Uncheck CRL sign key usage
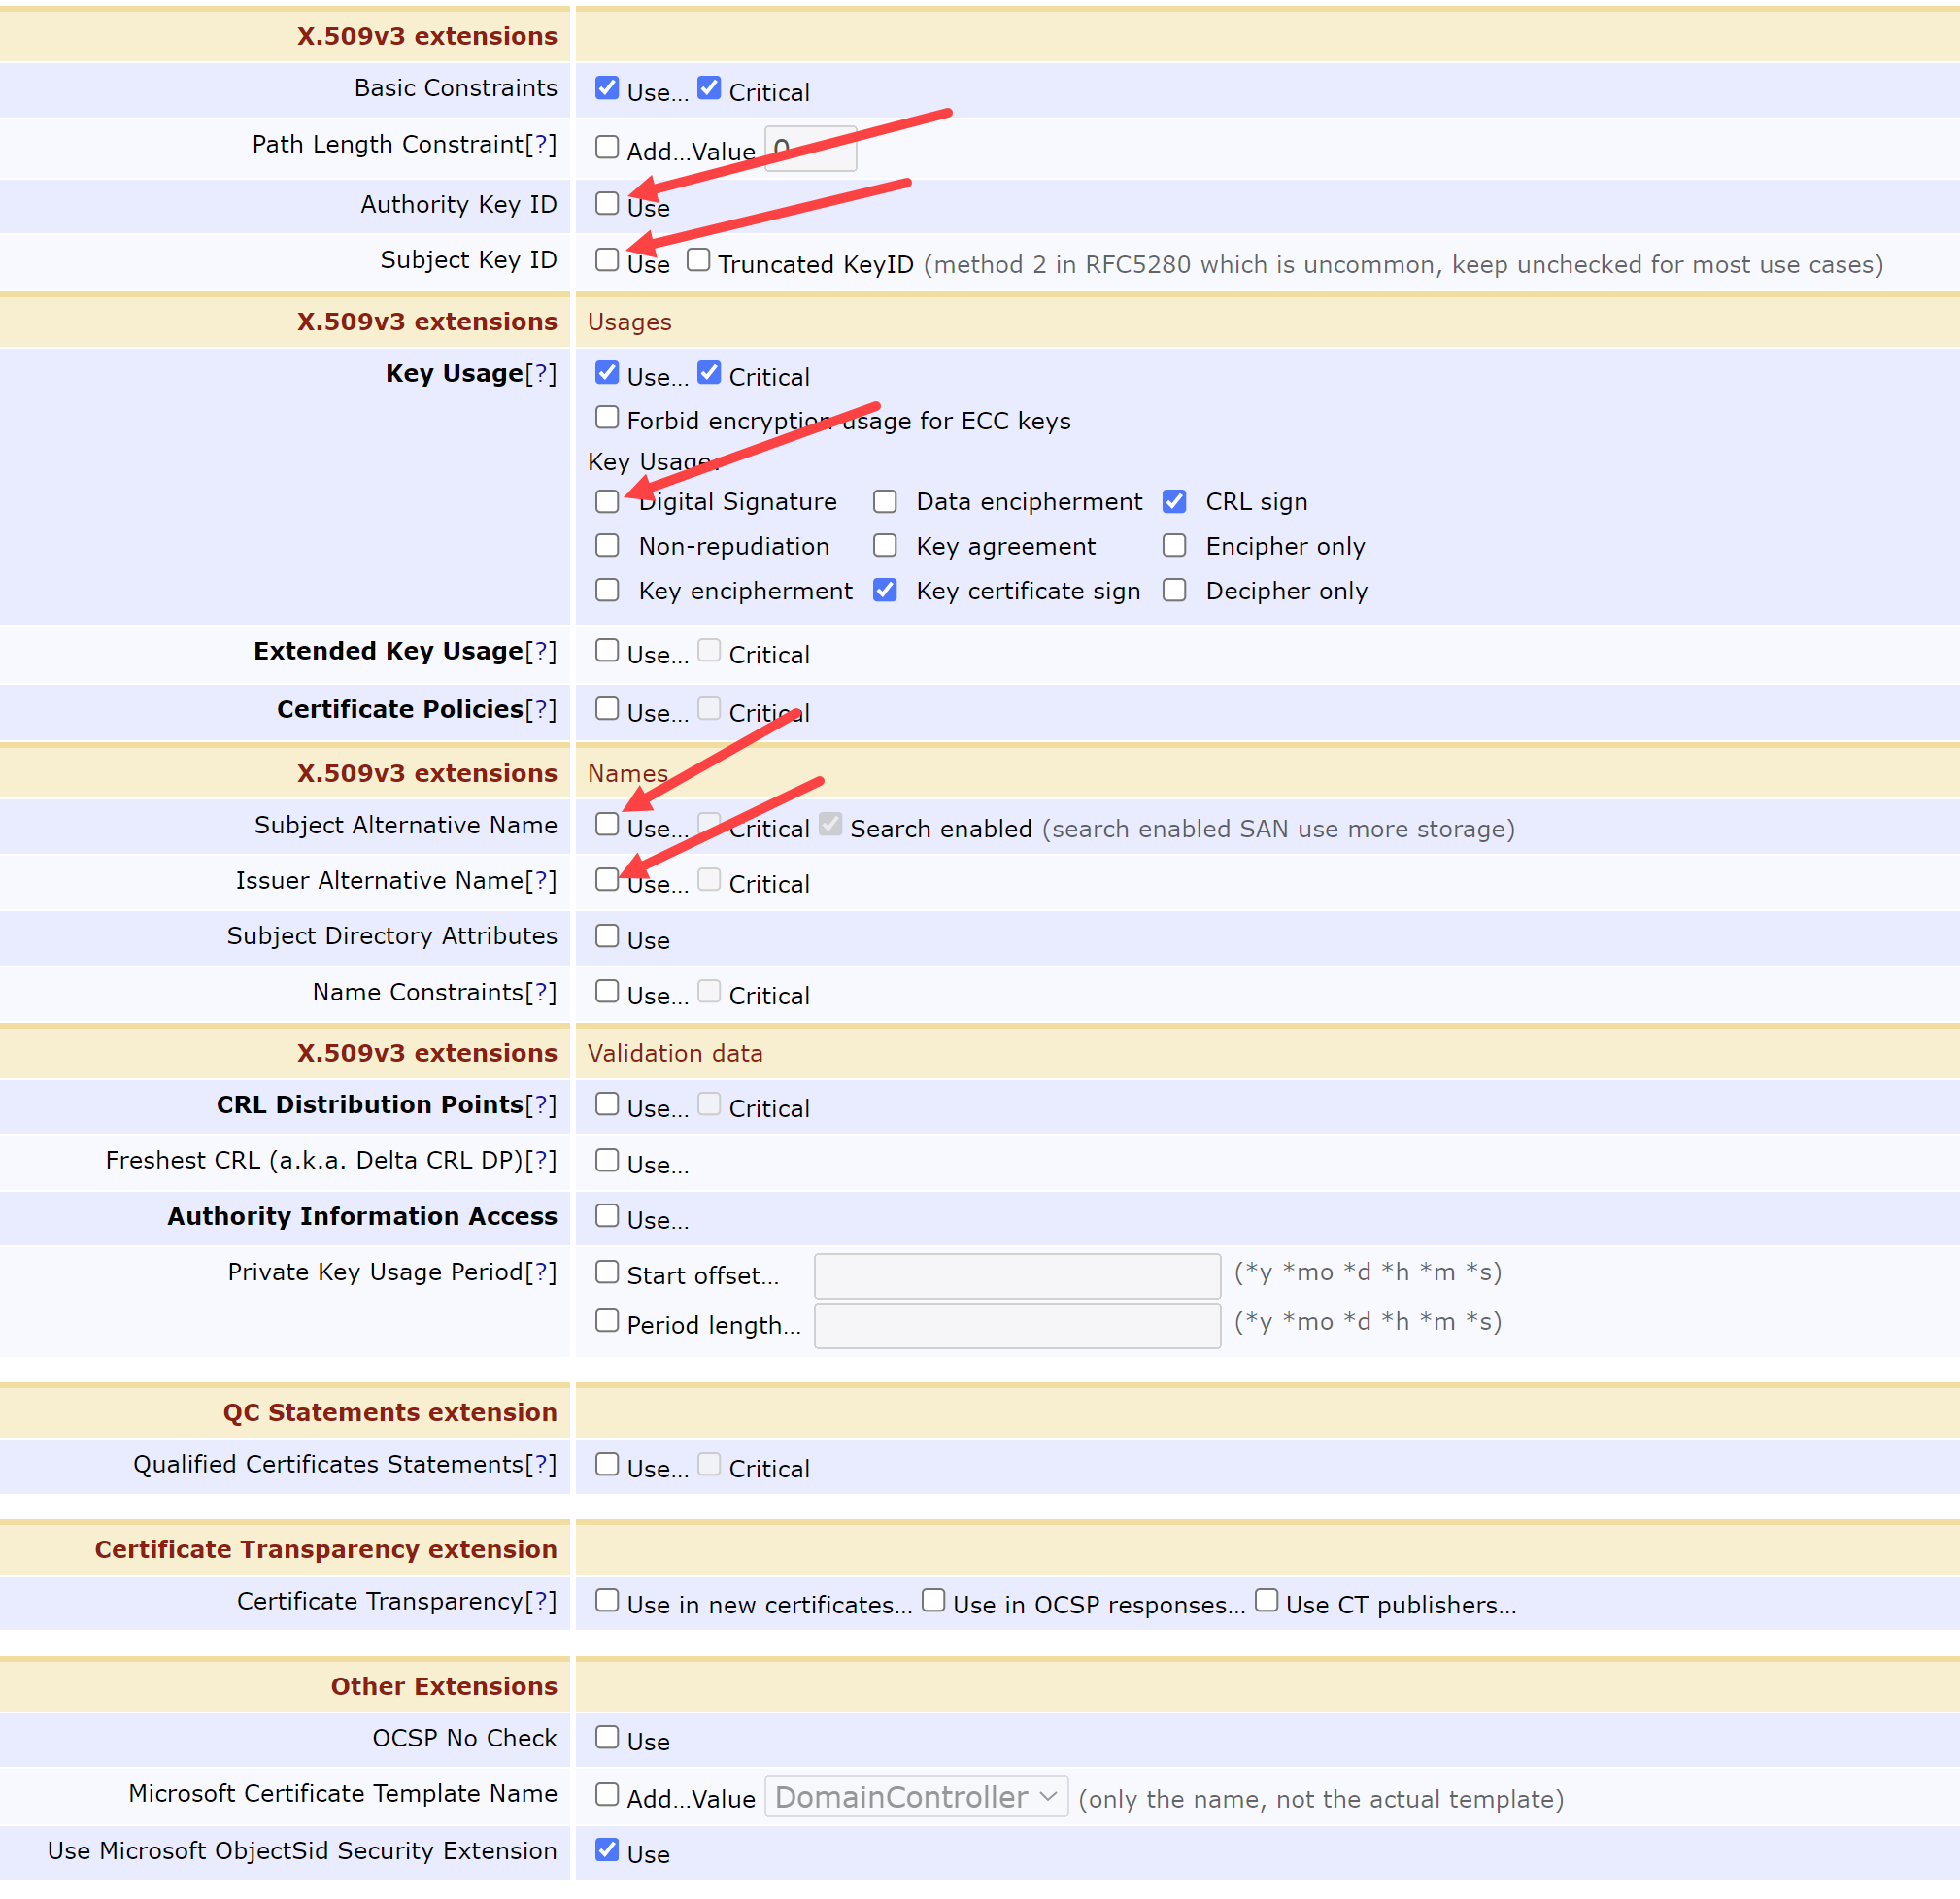The image size is (1960, 1899). click(x=1174, y=501)
